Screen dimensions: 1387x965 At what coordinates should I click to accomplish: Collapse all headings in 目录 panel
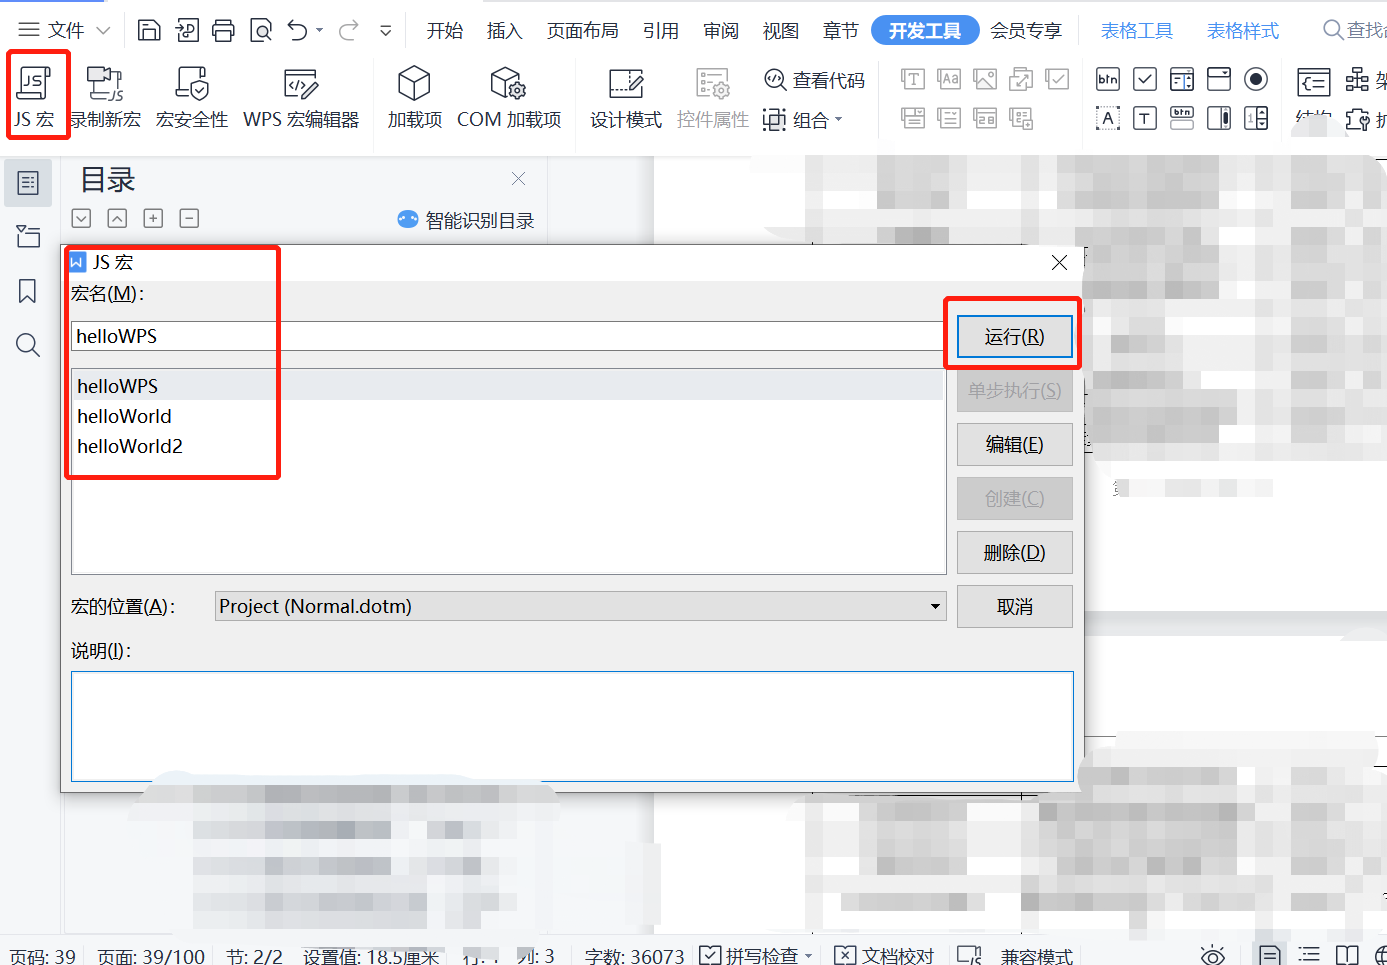coord(117,218)
